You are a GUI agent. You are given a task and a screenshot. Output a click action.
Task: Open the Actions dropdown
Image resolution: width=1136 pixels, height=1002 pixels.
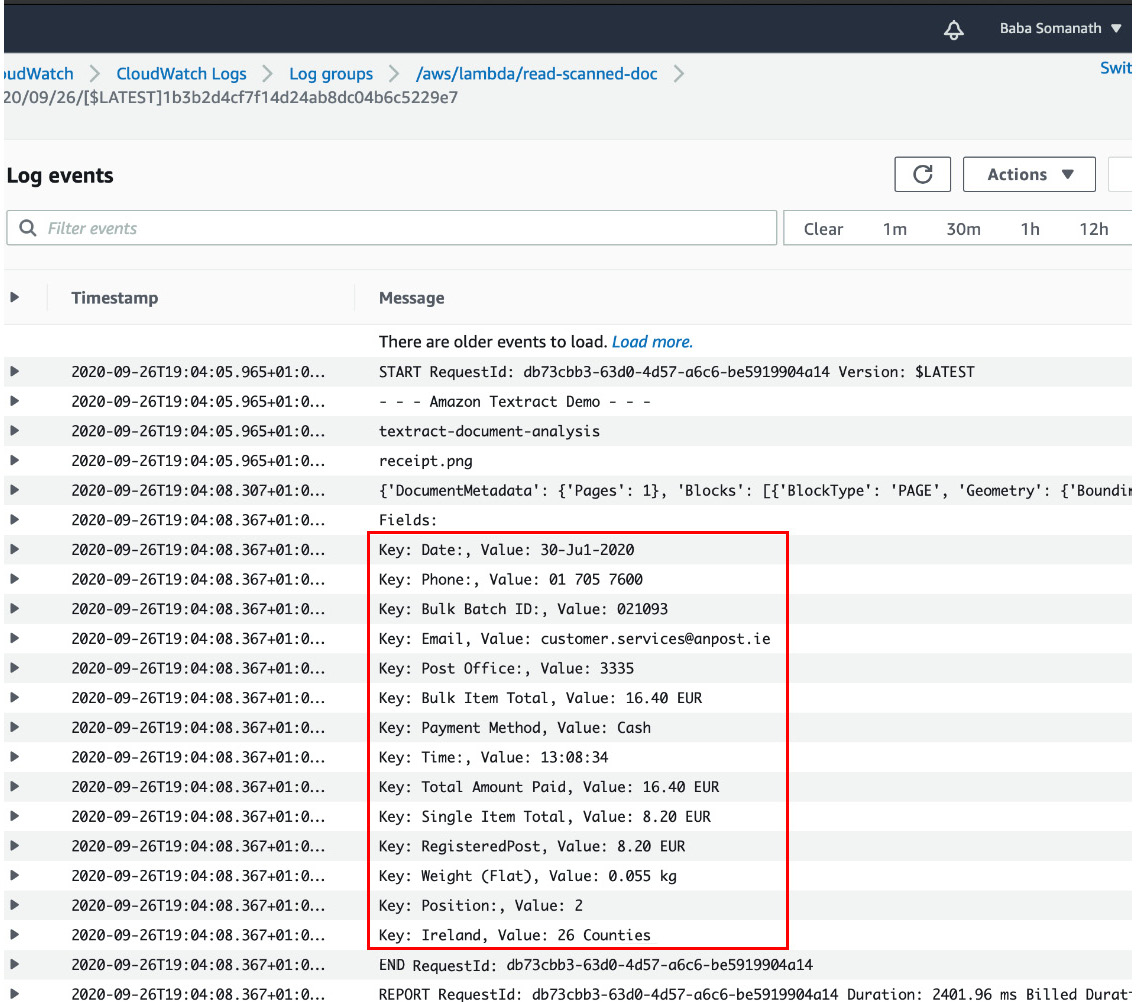[x=1029, y=175]
